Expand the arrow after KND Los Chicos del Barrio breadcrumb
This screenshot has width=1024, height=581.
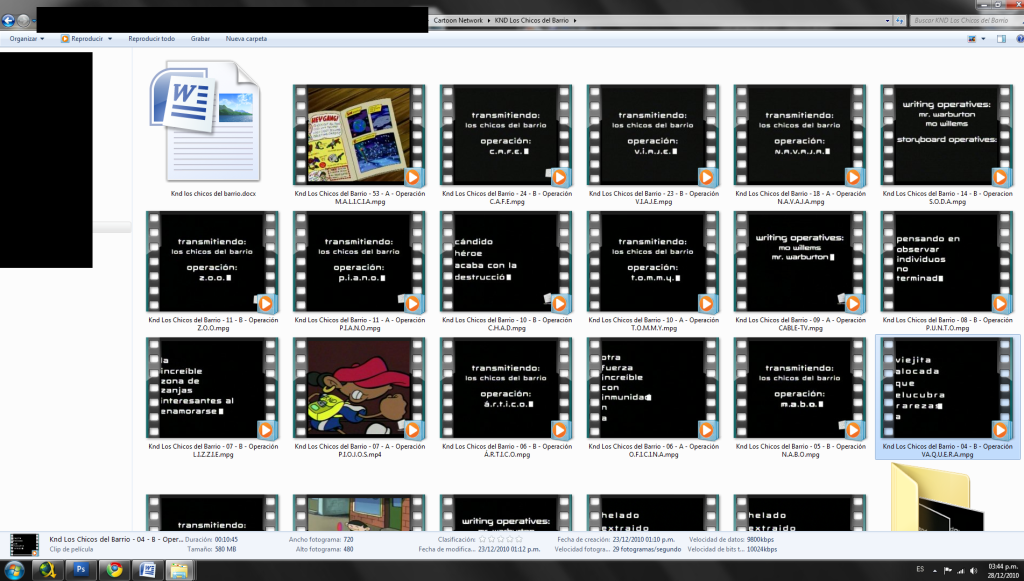575,20
